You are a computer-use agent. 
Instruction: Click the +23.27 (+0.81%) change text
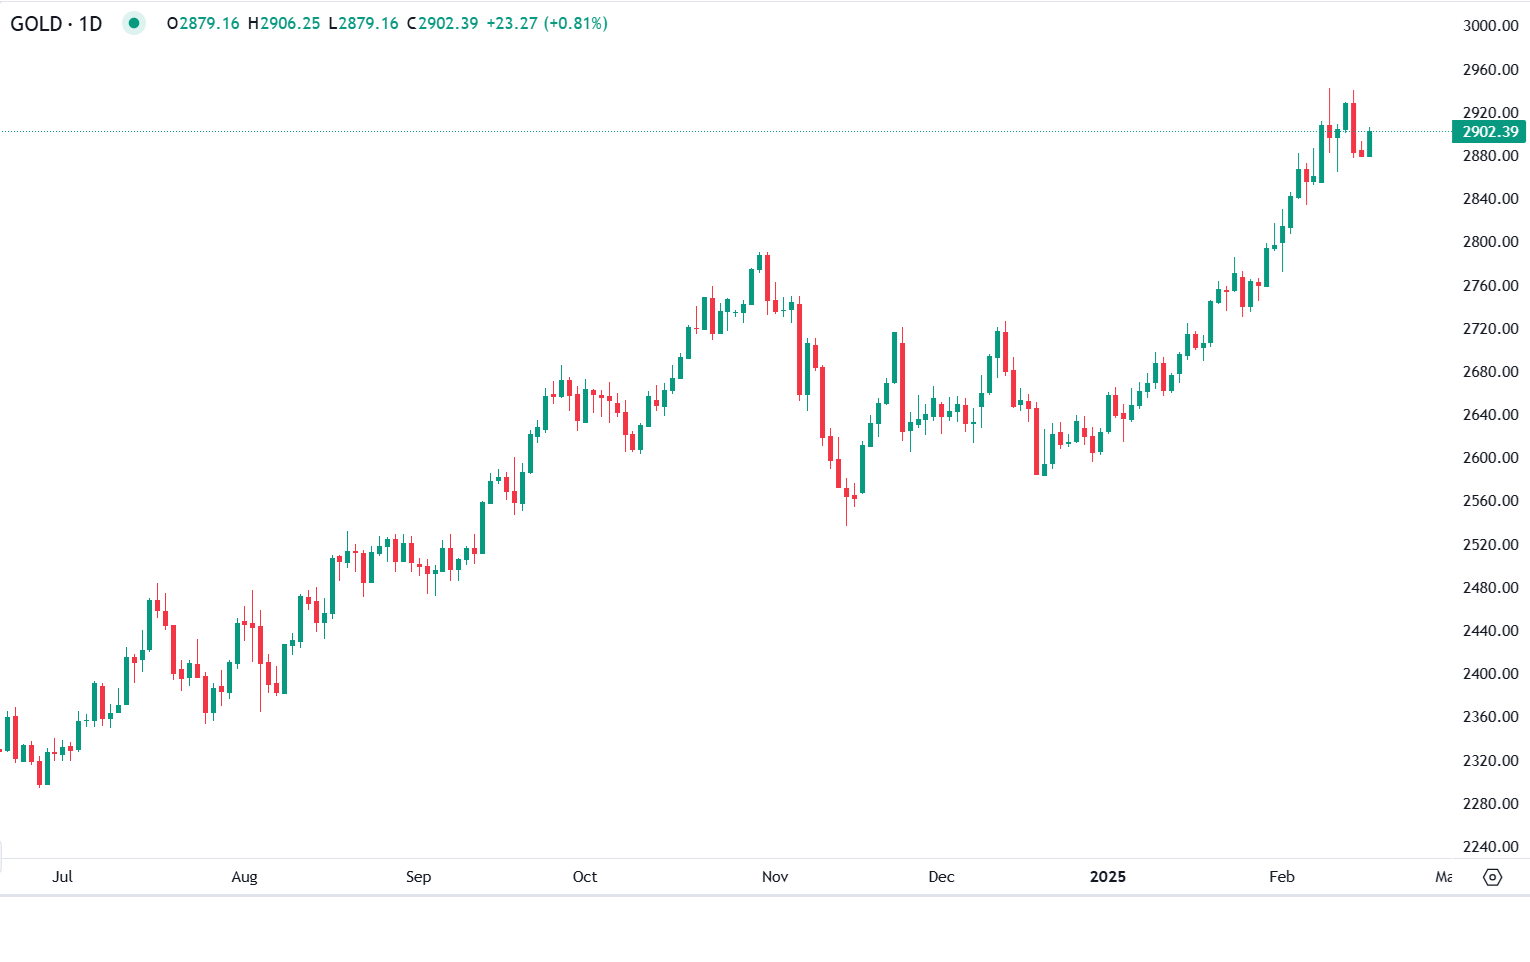click(x=547, y=23)
